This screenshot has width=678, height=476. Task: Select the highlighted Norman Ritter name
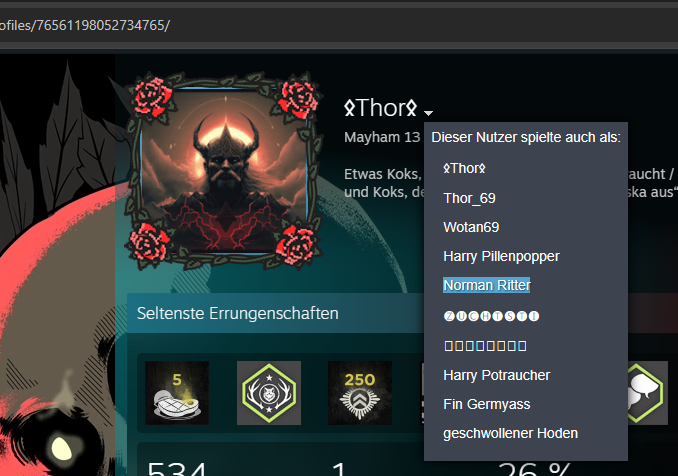[x=486, y=285]
